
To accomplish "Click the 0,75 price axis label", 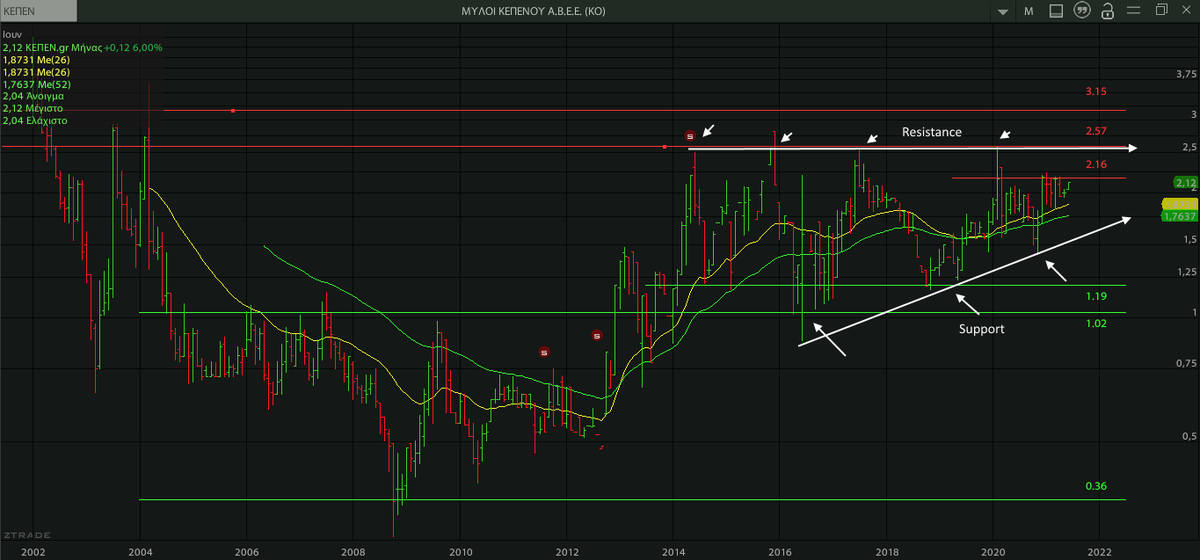I will (x=1186, y=362).
